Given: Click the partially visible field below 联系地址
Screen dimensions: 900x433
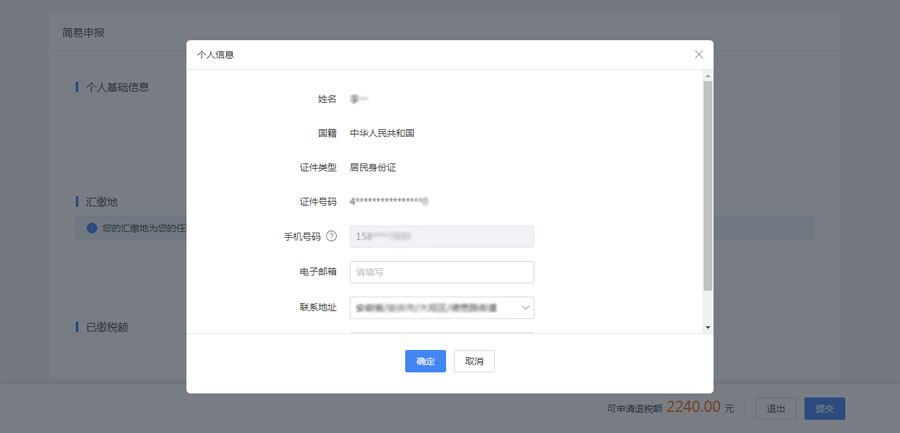Looking at the screenshot, I should pyautogui.click(x=441, y=331).
